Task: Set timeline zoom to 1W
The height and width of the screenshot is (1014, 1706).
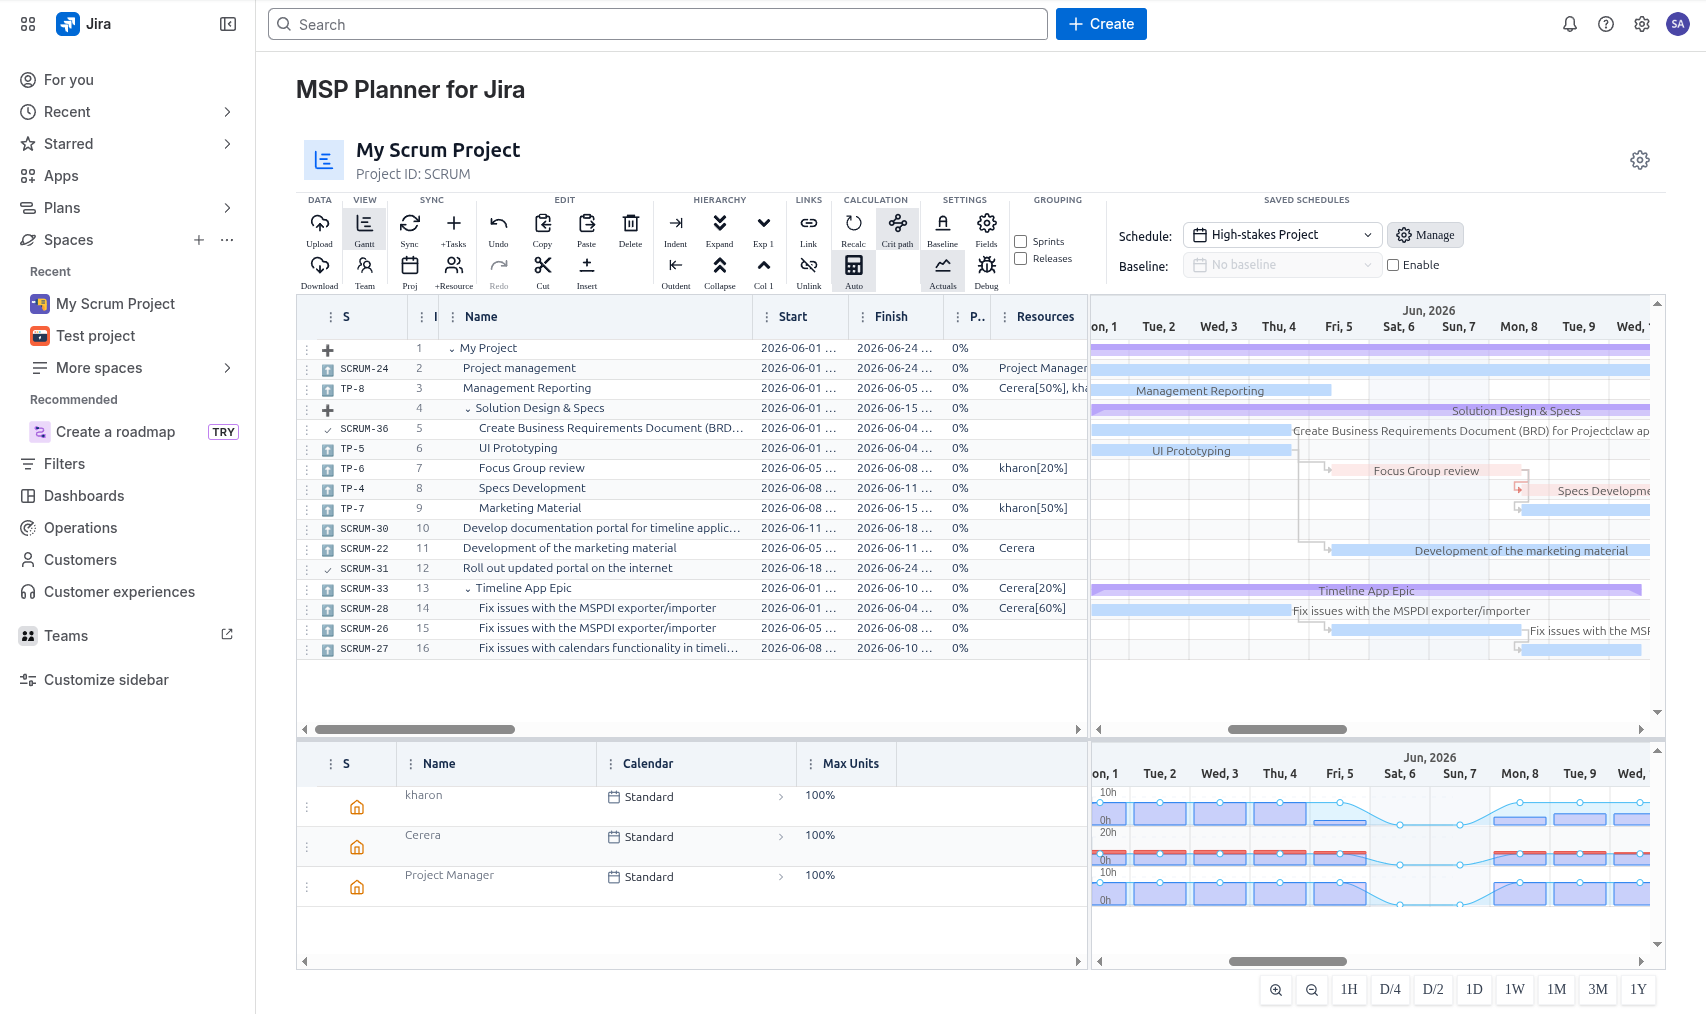Action: (1515, 990)
